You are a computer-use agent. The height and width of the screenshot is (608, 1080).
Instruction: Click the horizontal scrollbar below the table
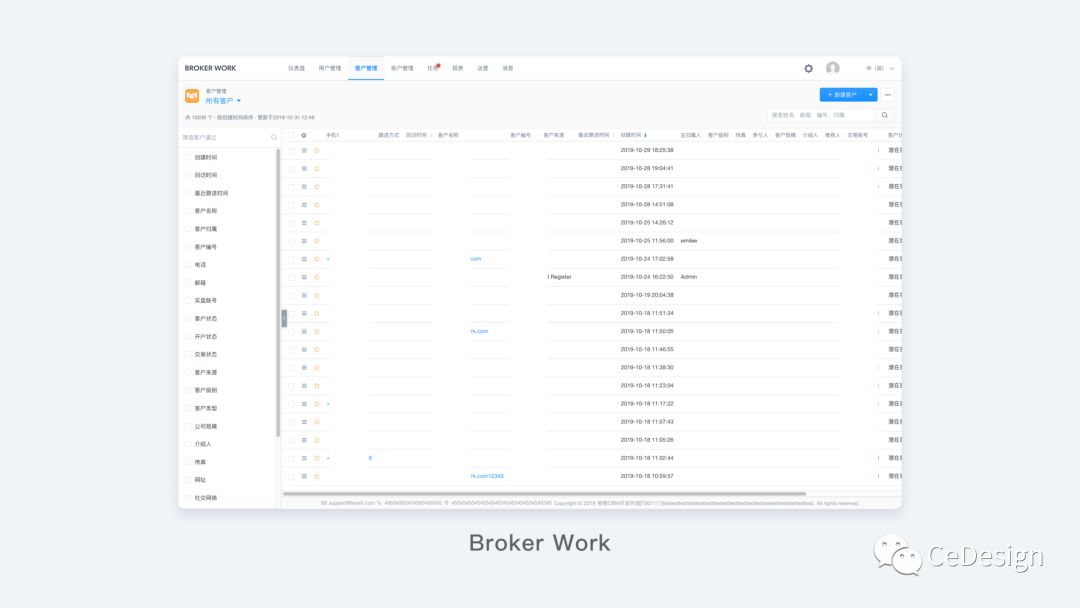coord(544,493)
